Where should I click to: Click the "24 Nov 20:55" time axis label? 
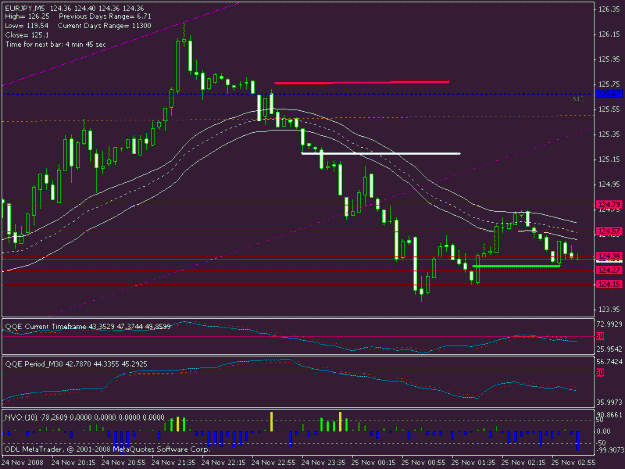124,462
